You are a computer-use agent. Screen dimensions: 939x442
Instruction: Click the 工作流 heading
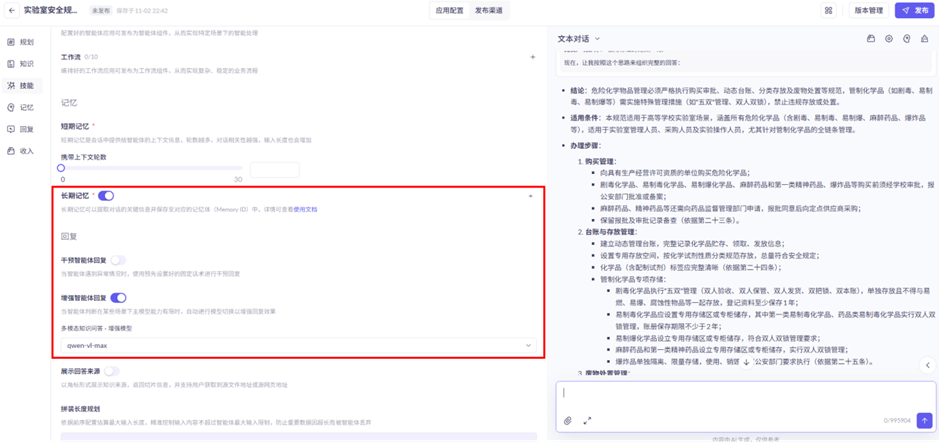pyautogui.click(x=70, y=57)
